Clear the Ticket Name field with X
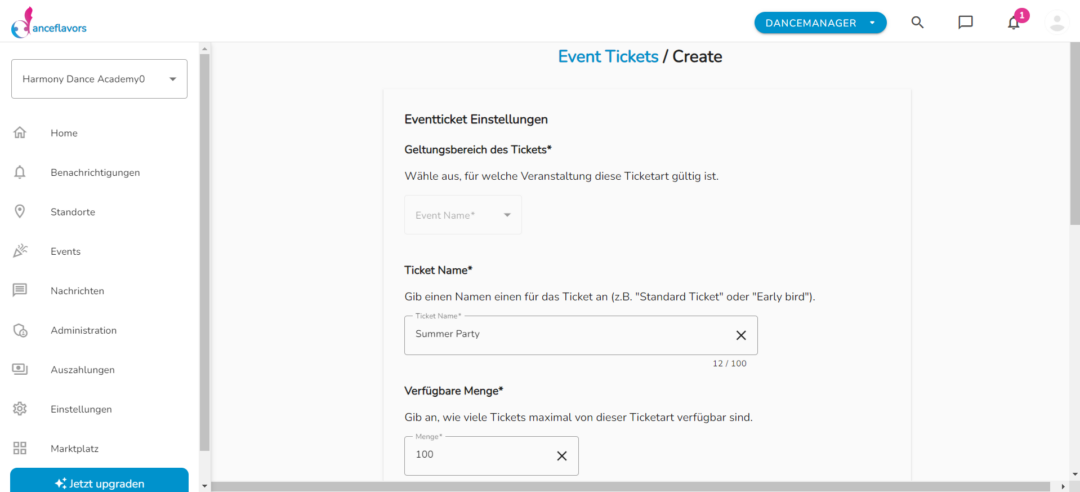This screenshot has width=1080, height=492. pyautogui.click(x=741, y=335)
